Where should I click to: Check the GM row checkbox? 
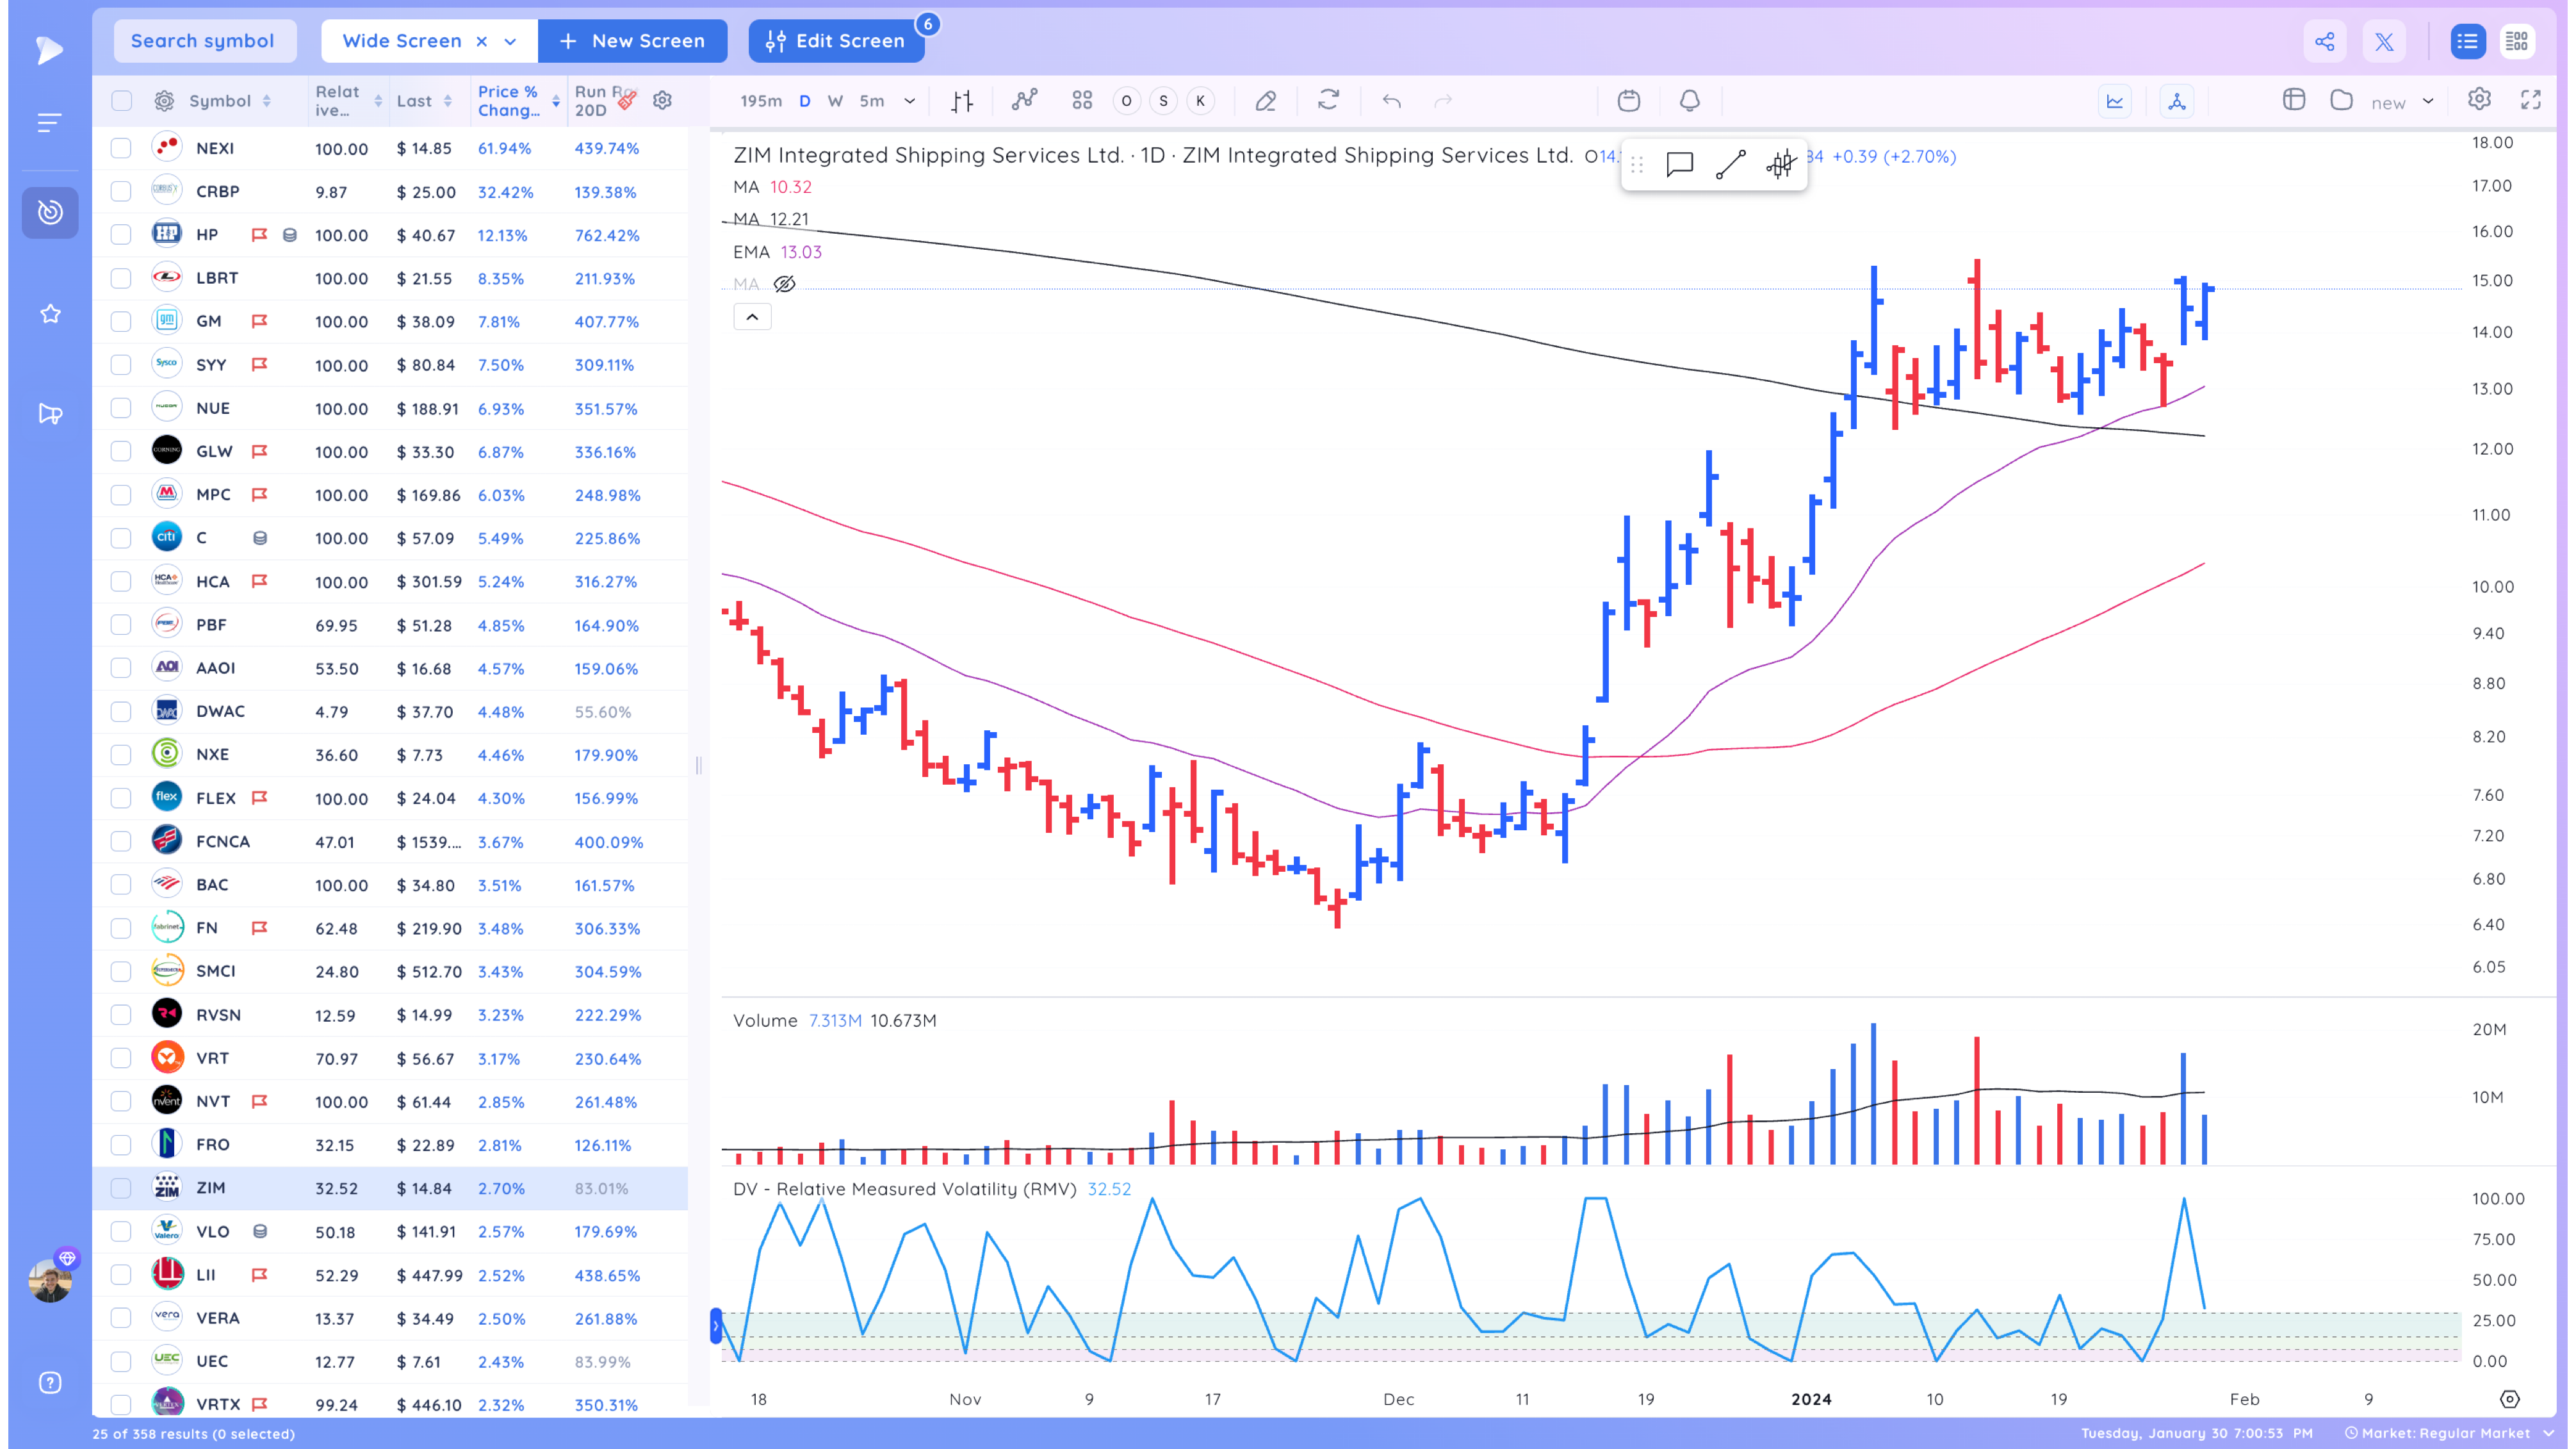coord(121,321)
